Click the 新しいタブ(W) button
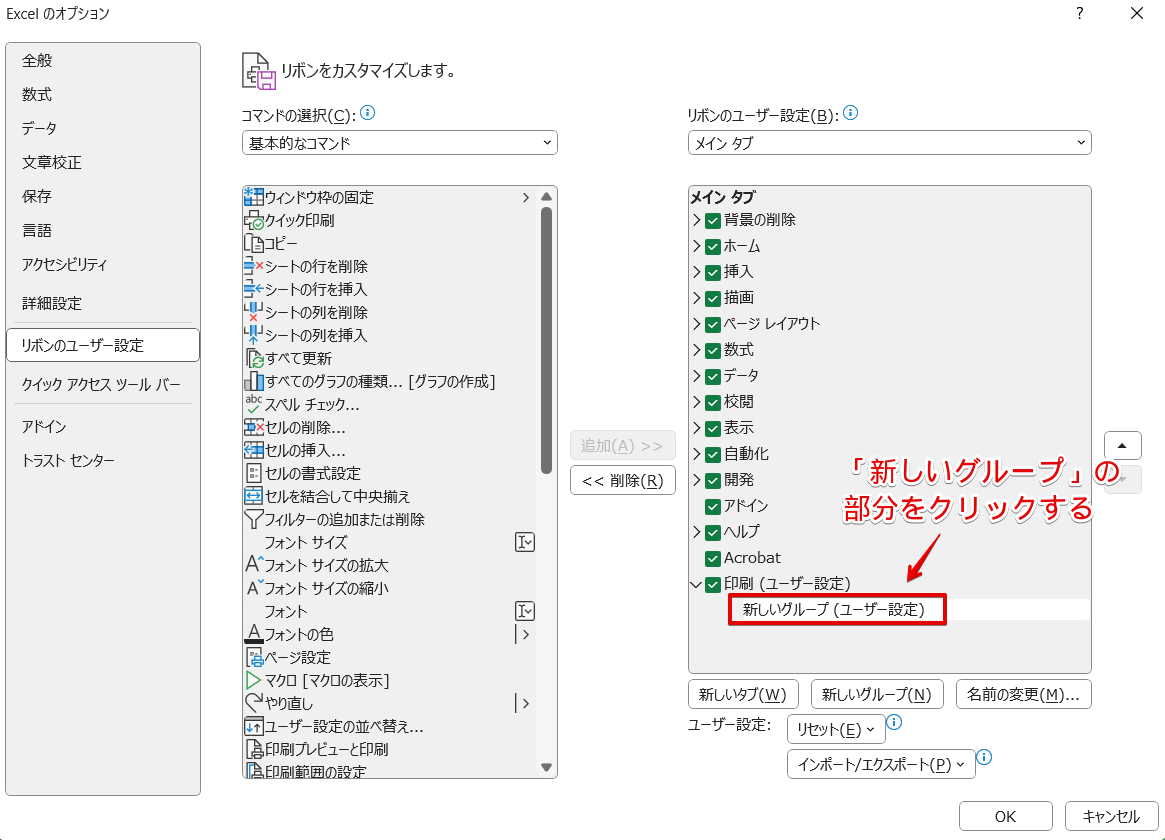The width and height of the screenshot is (1165, 840). pos(743,693)
